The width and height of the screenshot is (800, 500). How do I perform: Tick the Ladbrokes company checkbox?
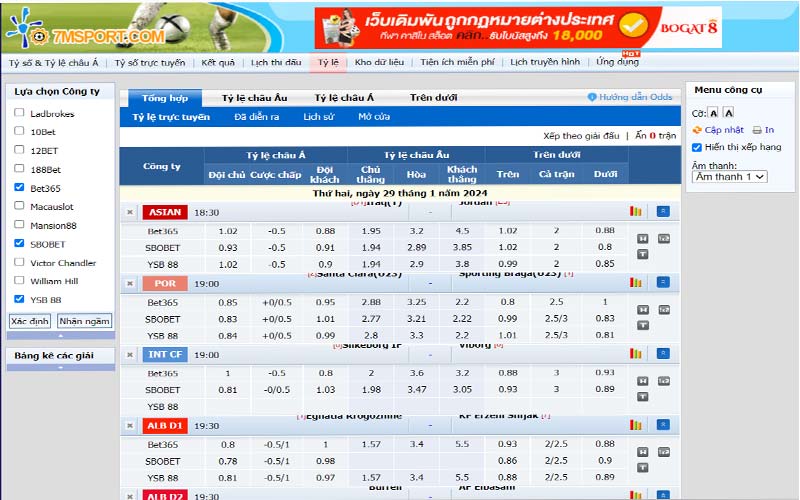tap(19, 113)
